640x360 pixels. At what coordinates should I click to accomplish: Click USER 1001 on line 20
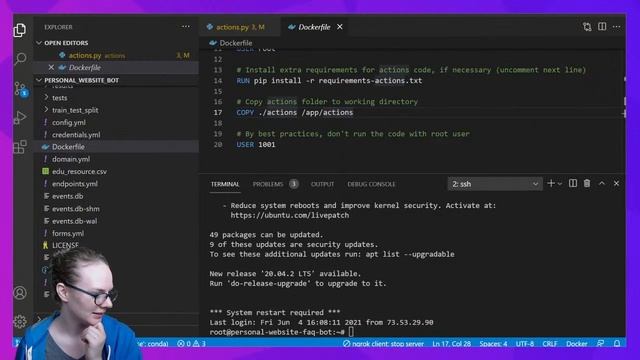[x=256, y=144]
